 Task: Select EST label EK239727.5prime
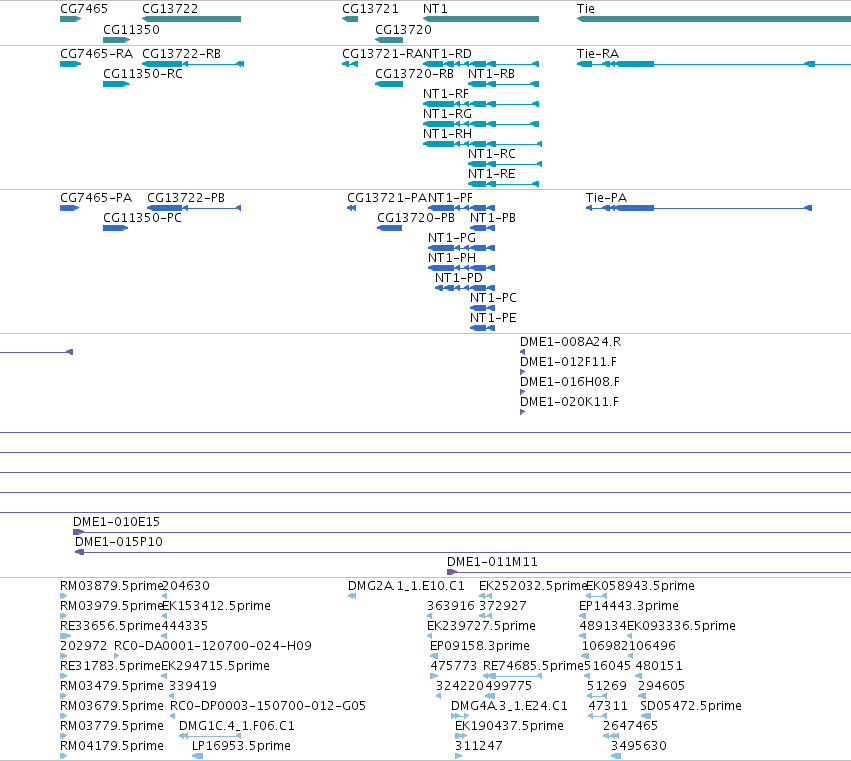481,626
